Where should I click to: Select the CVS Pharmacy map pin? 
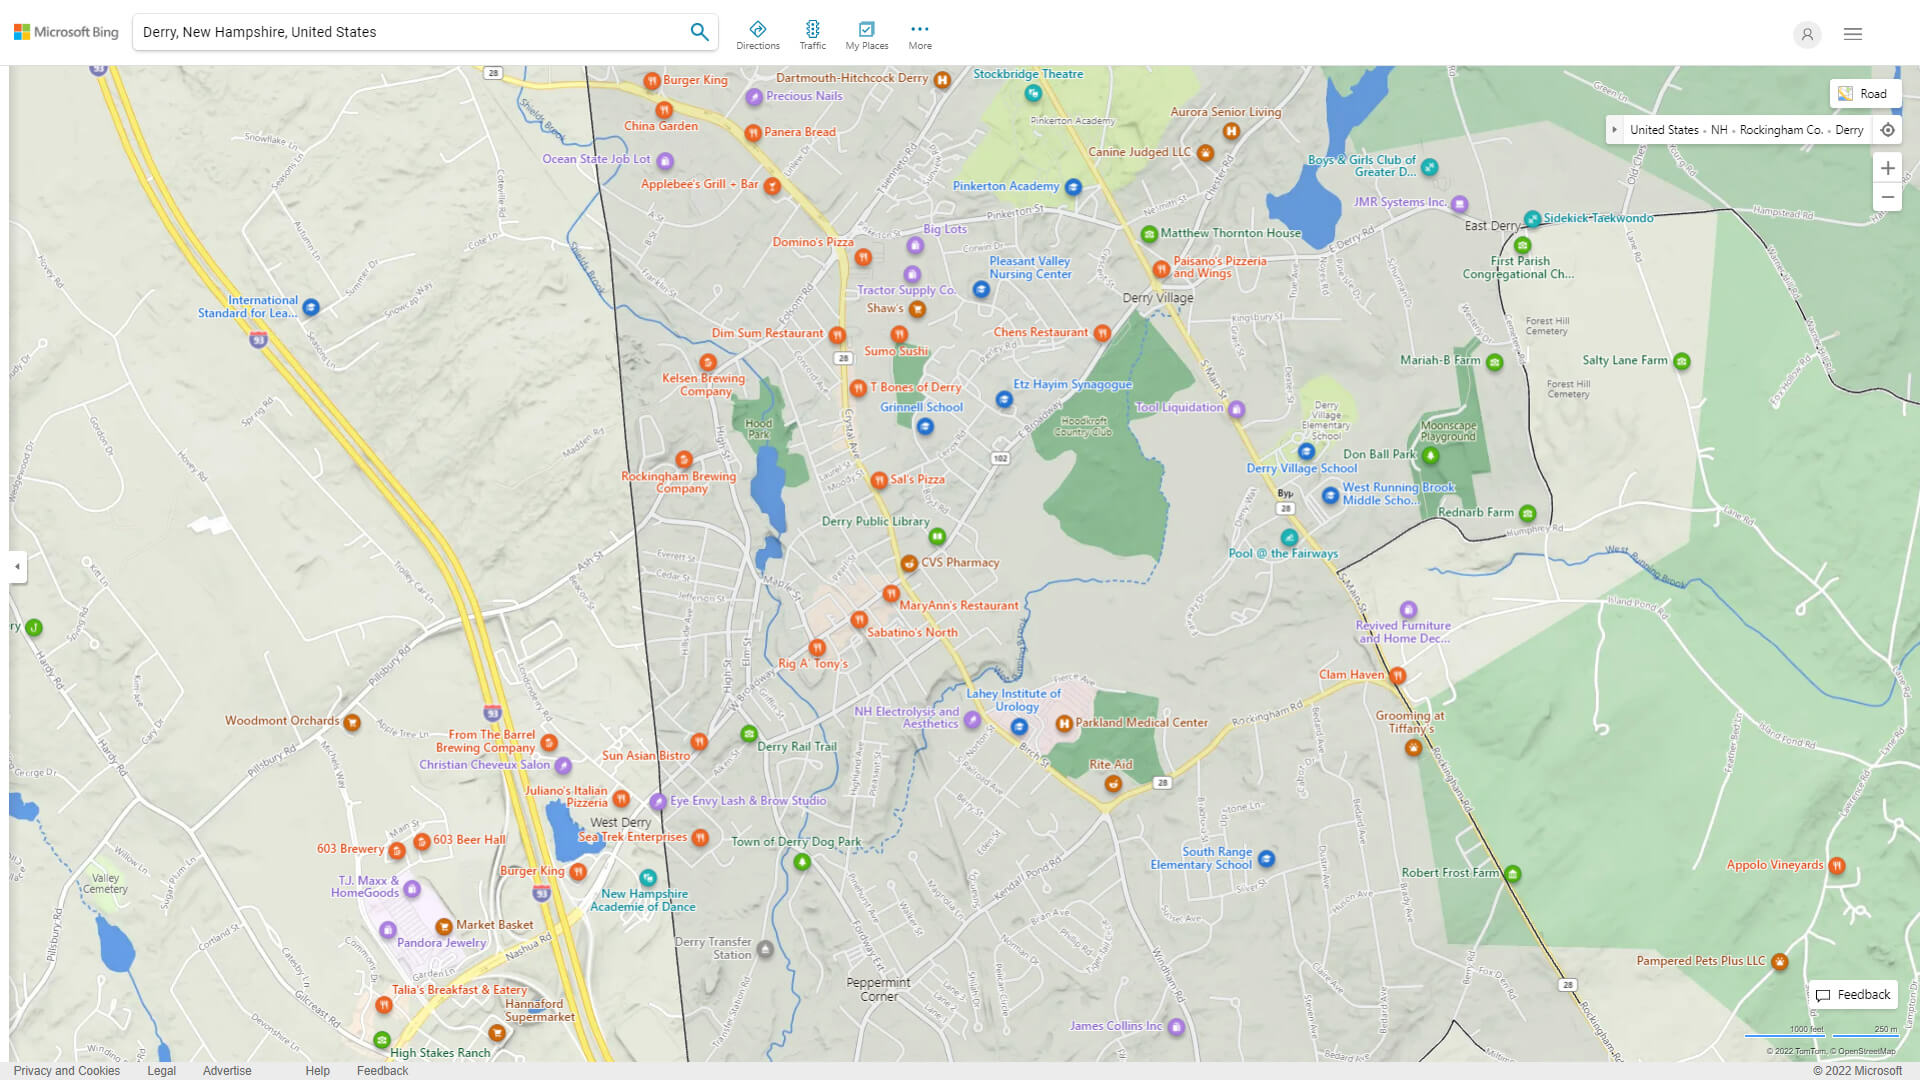909,563
